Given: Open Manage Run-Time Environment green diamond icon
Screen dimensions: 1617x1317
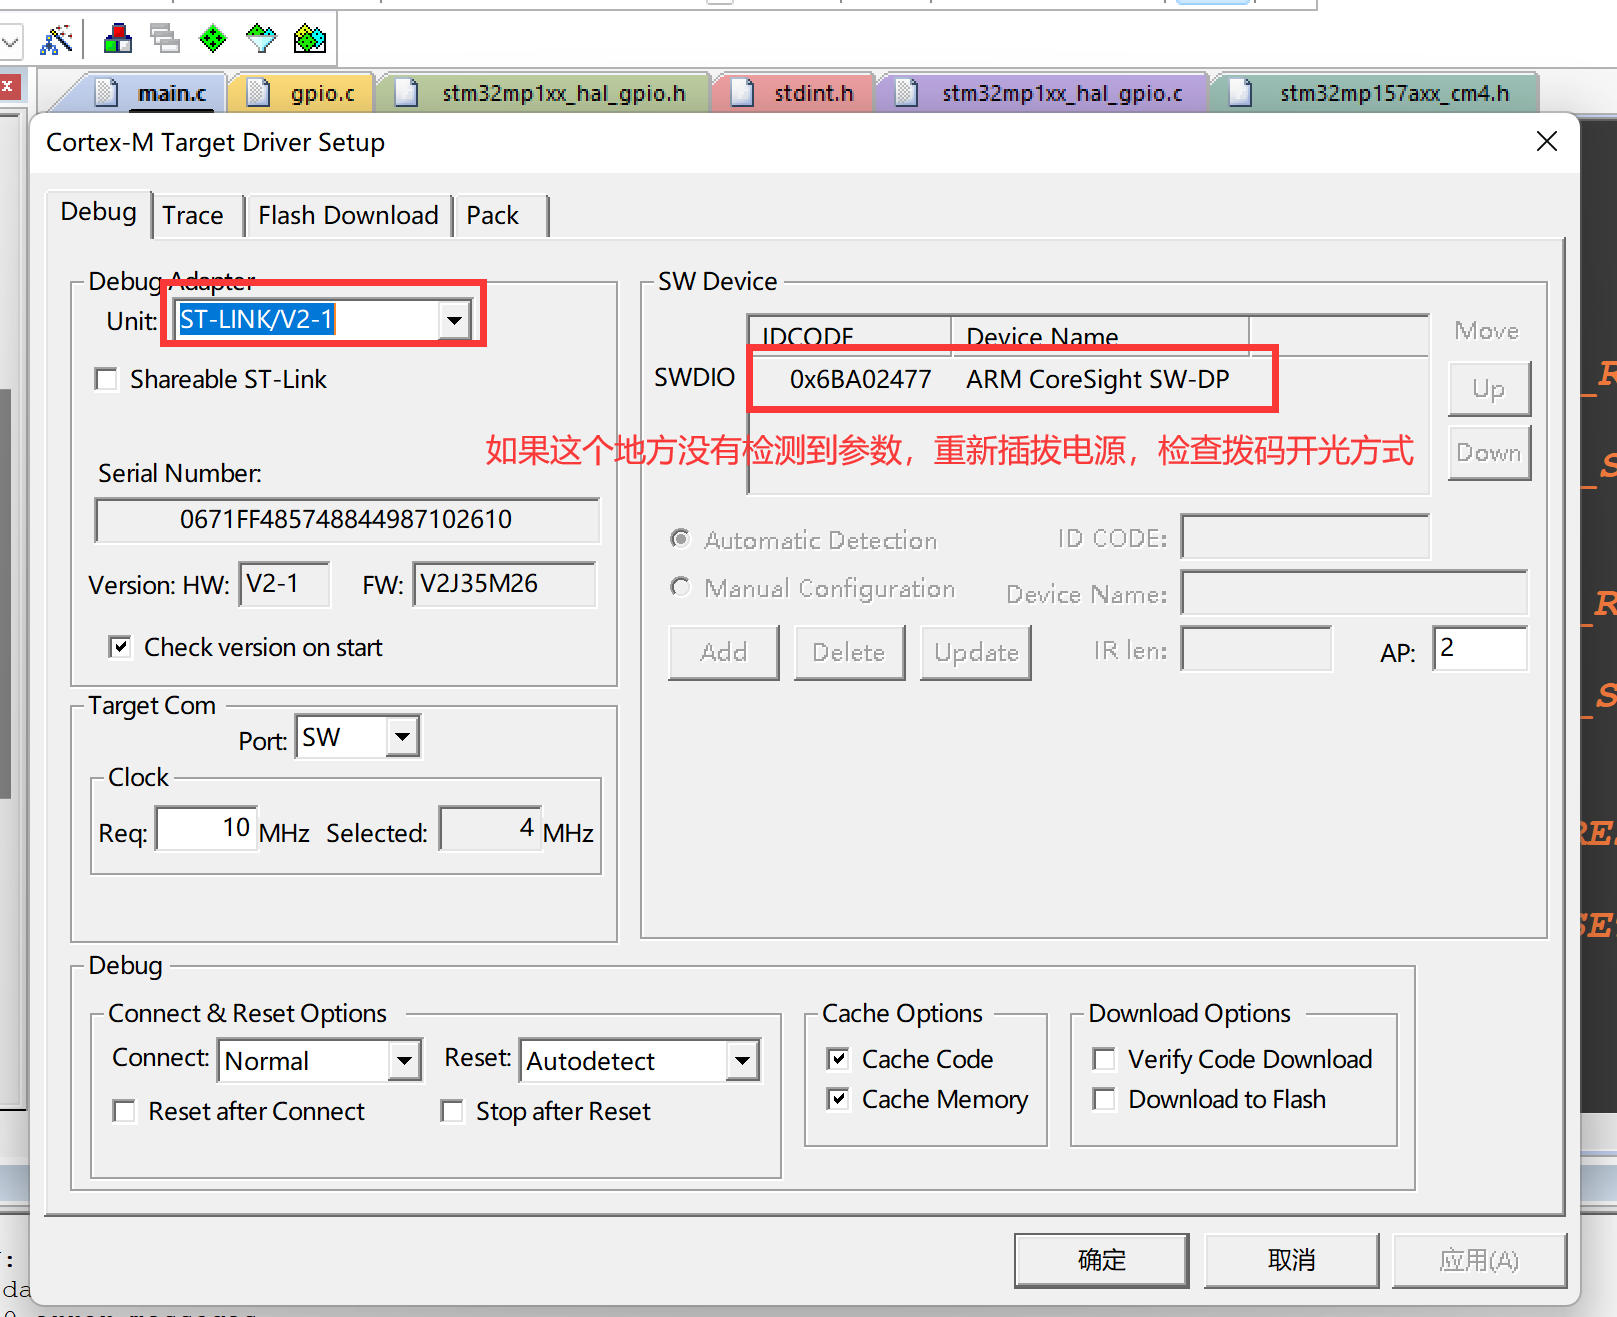Looking at the screenshot, I should point(212,39).
